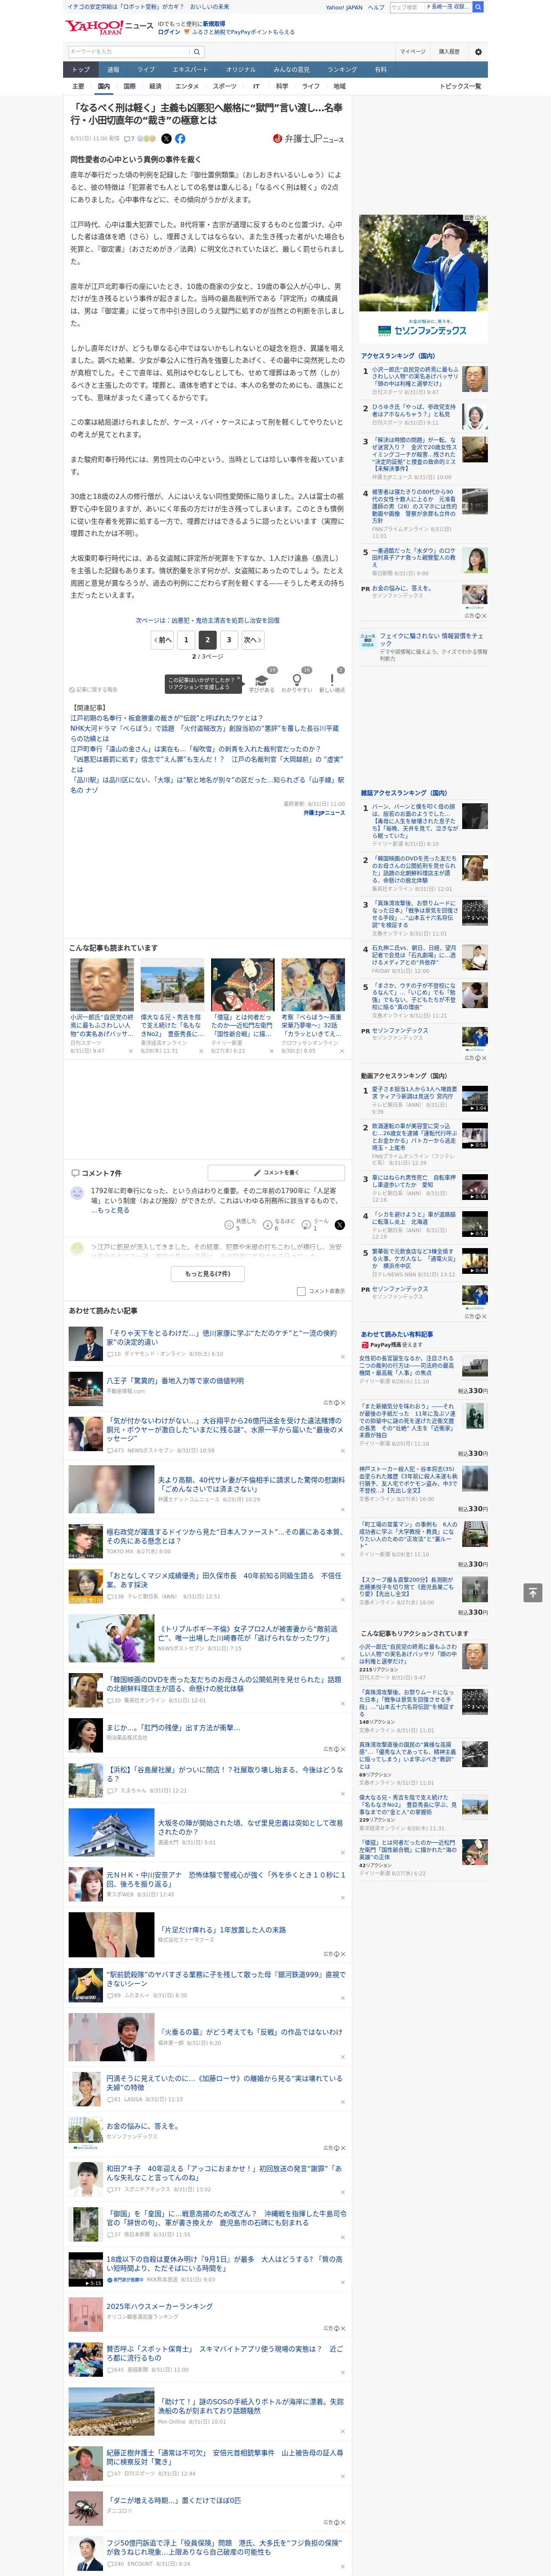Open the みんなの意見 tab
The height and width of the screenshot is (2576, 551).
[x=292, y=70]
